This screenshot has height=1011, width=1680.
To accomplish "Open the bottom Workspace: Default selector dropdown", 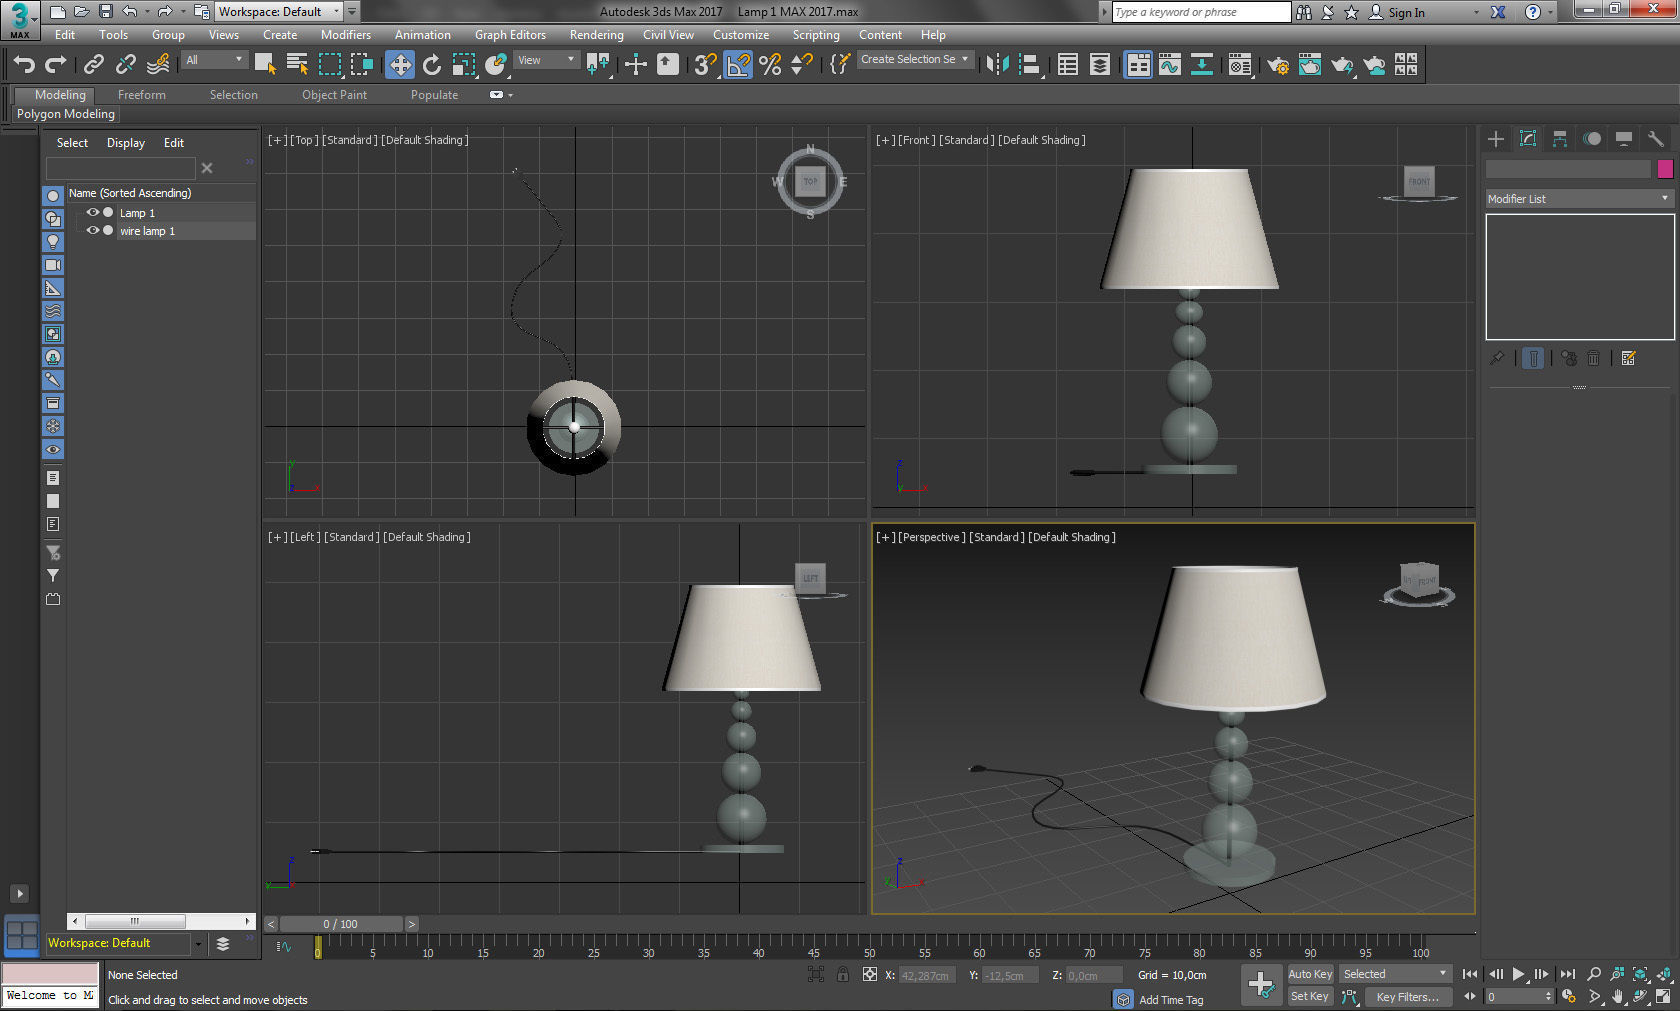I will (126, 943).
